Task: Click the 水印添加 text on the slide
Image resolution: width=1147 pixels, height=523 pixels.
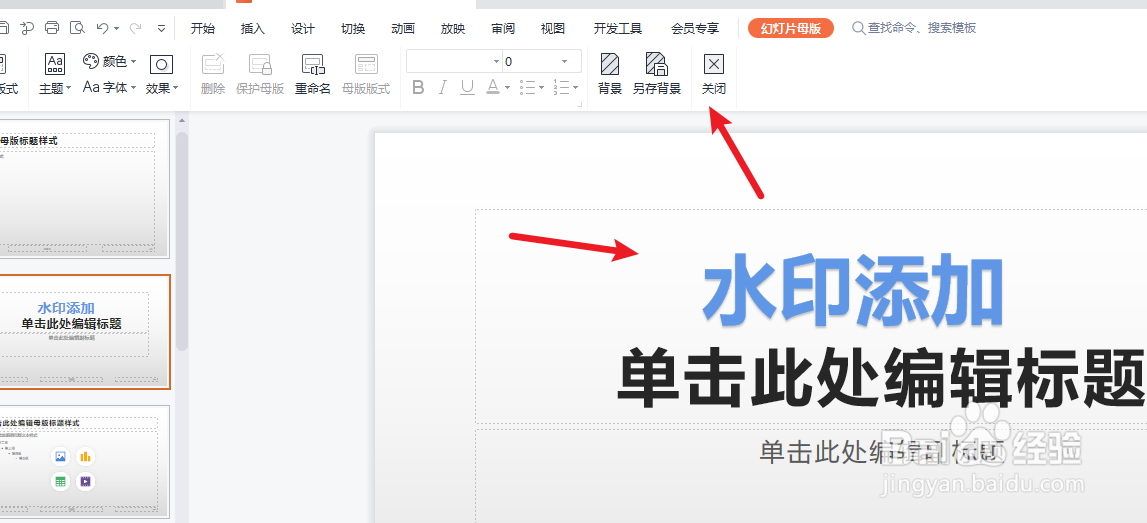Action: [852, 290]
